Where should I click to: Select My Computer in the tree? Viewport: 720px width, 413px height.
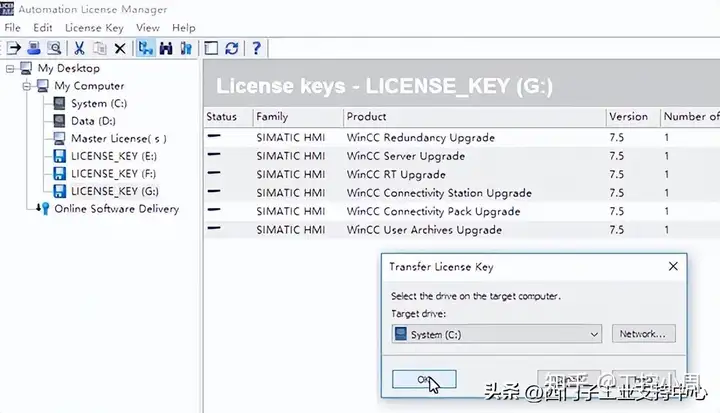(89, 85)
